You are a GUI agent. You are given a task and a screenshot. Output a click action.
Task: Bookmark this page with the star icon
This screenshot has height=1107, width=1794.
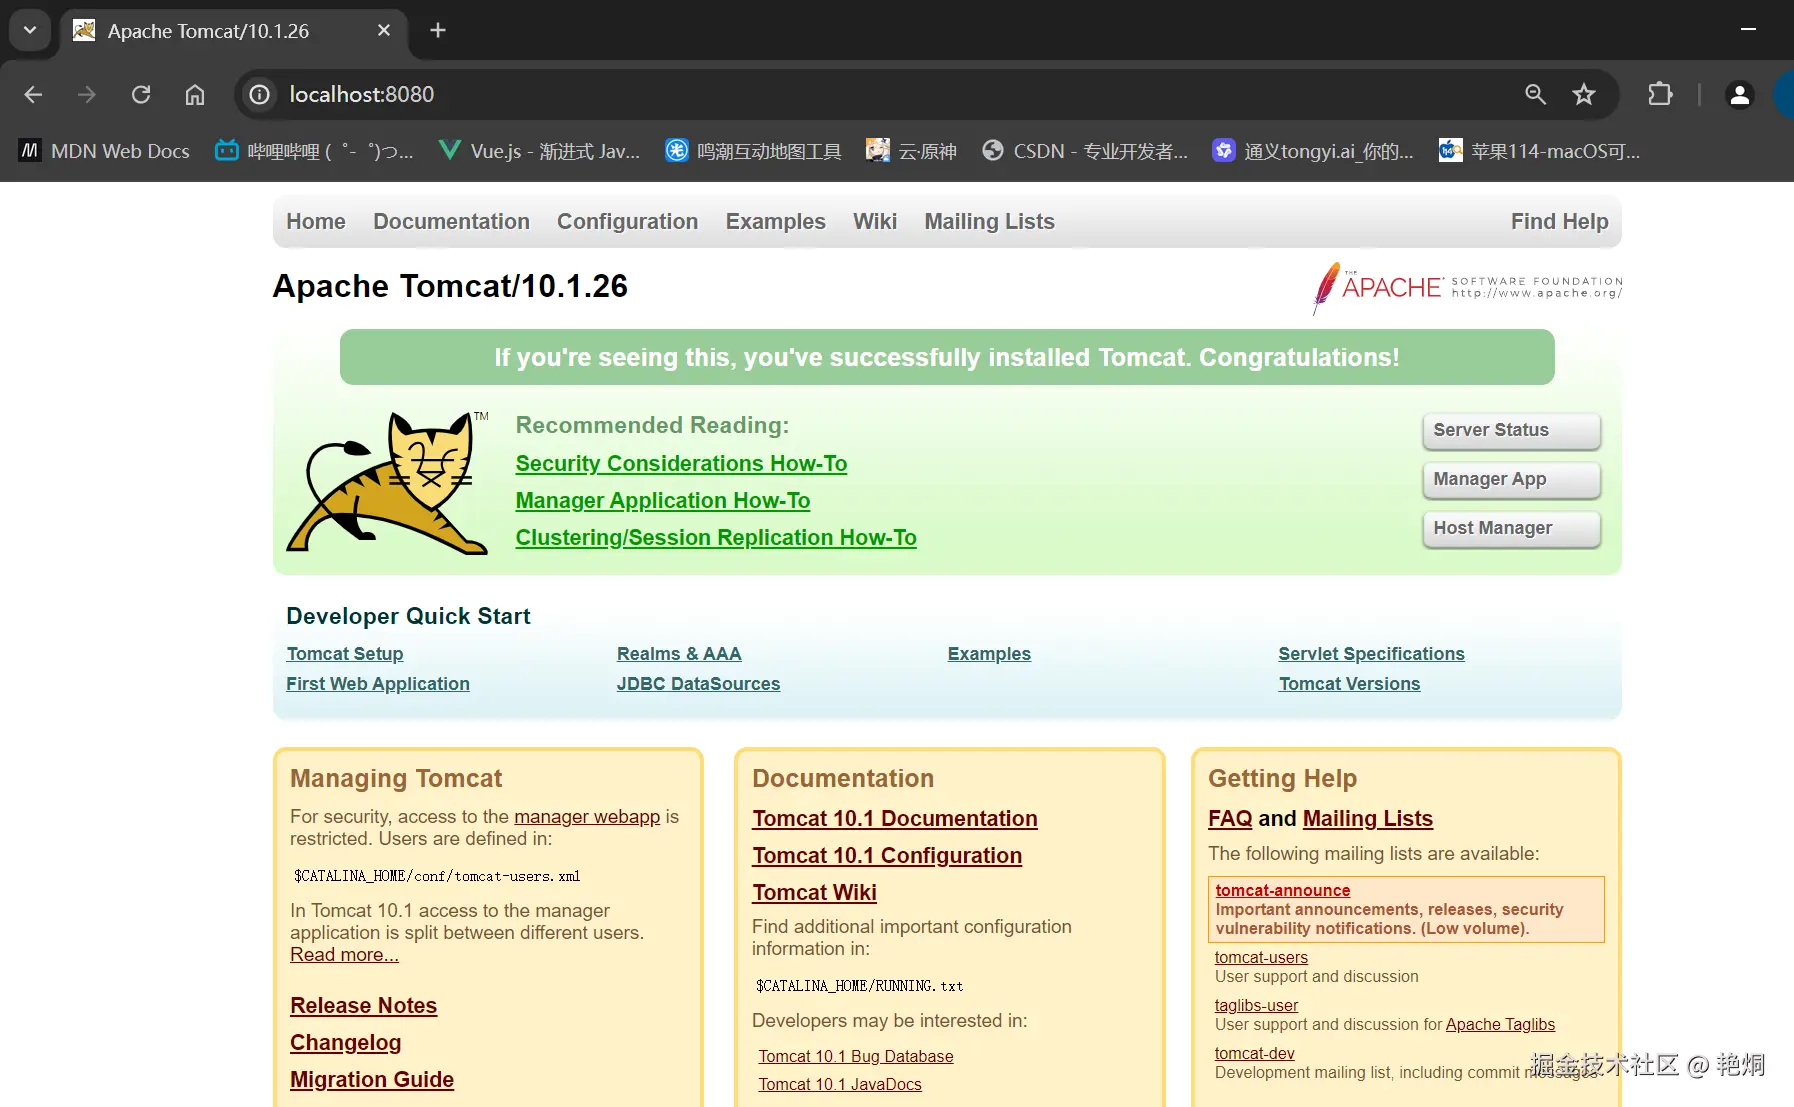(x=1584, y=94)
